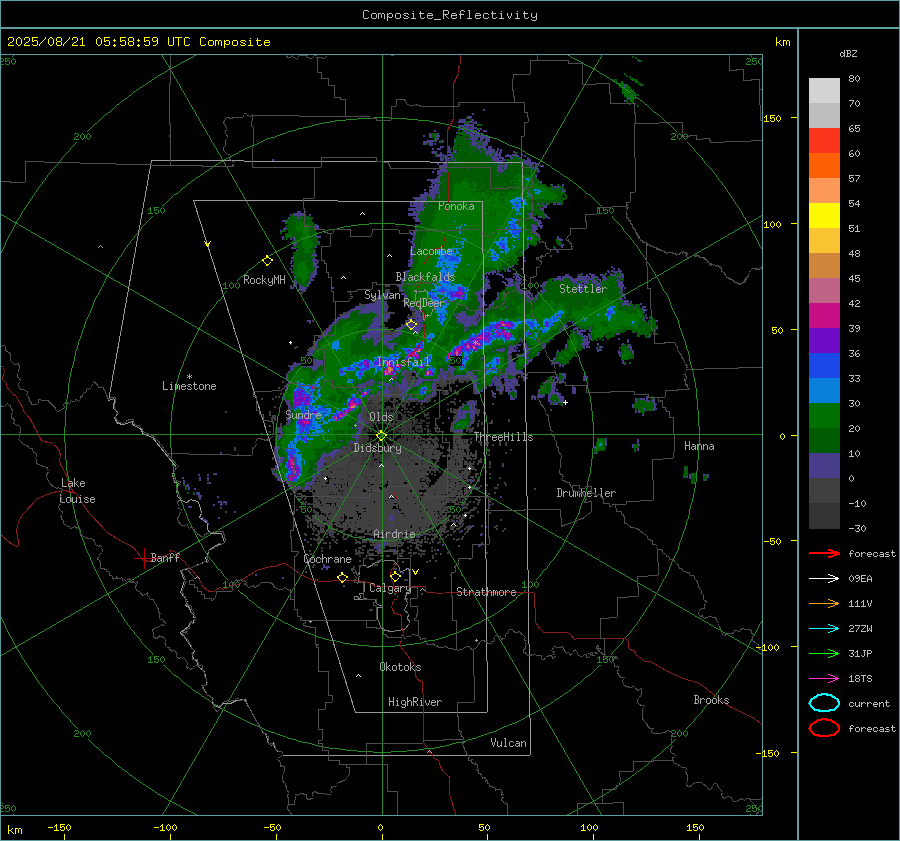Select the orange 60 dBZ color swatch

tap(824, 165)
